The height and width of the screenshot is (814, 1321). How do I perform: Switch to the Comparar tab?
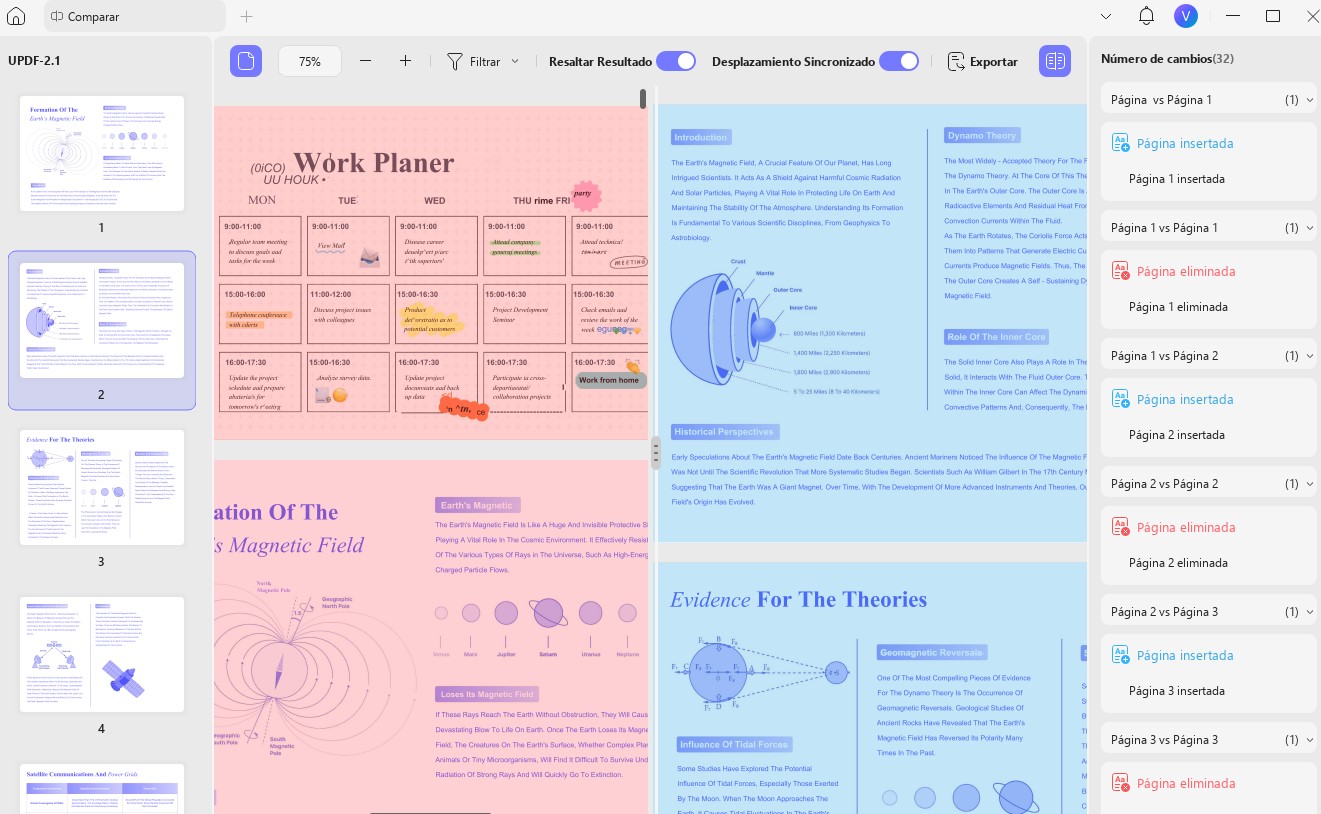(x=135, y=16)
